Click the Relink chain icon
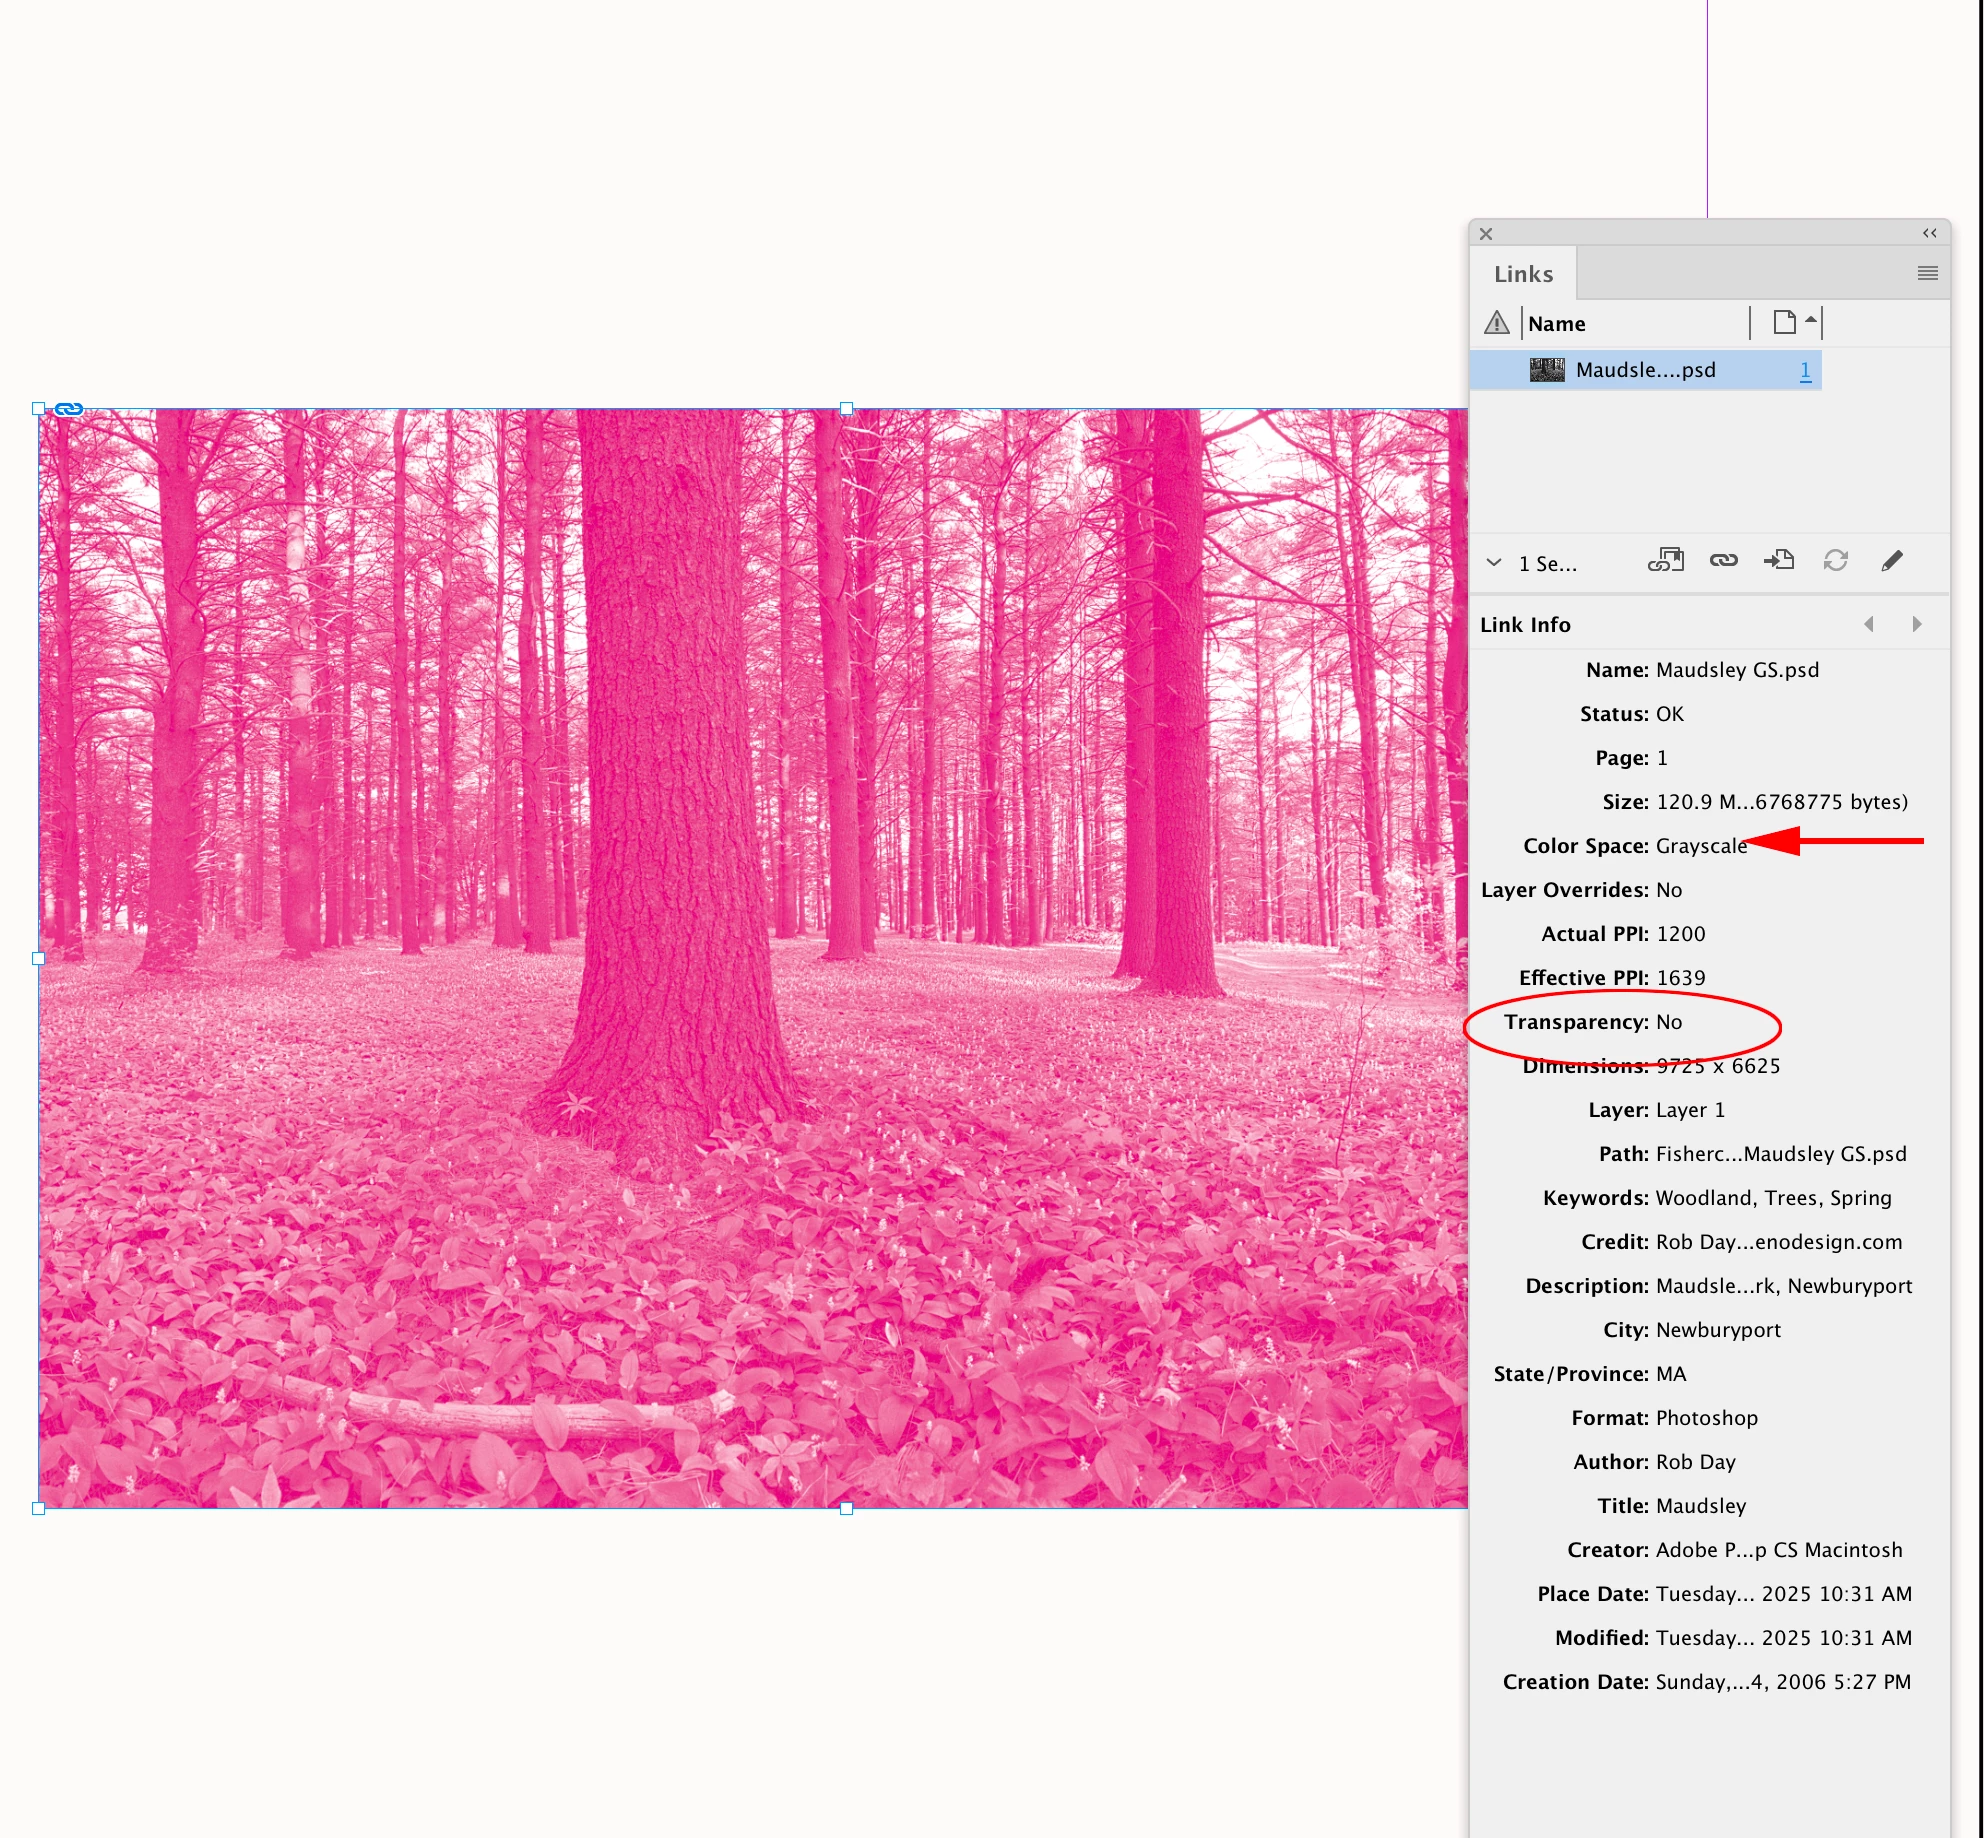The height and width of the screenshot is (1838, 1984). point(1723,561)
